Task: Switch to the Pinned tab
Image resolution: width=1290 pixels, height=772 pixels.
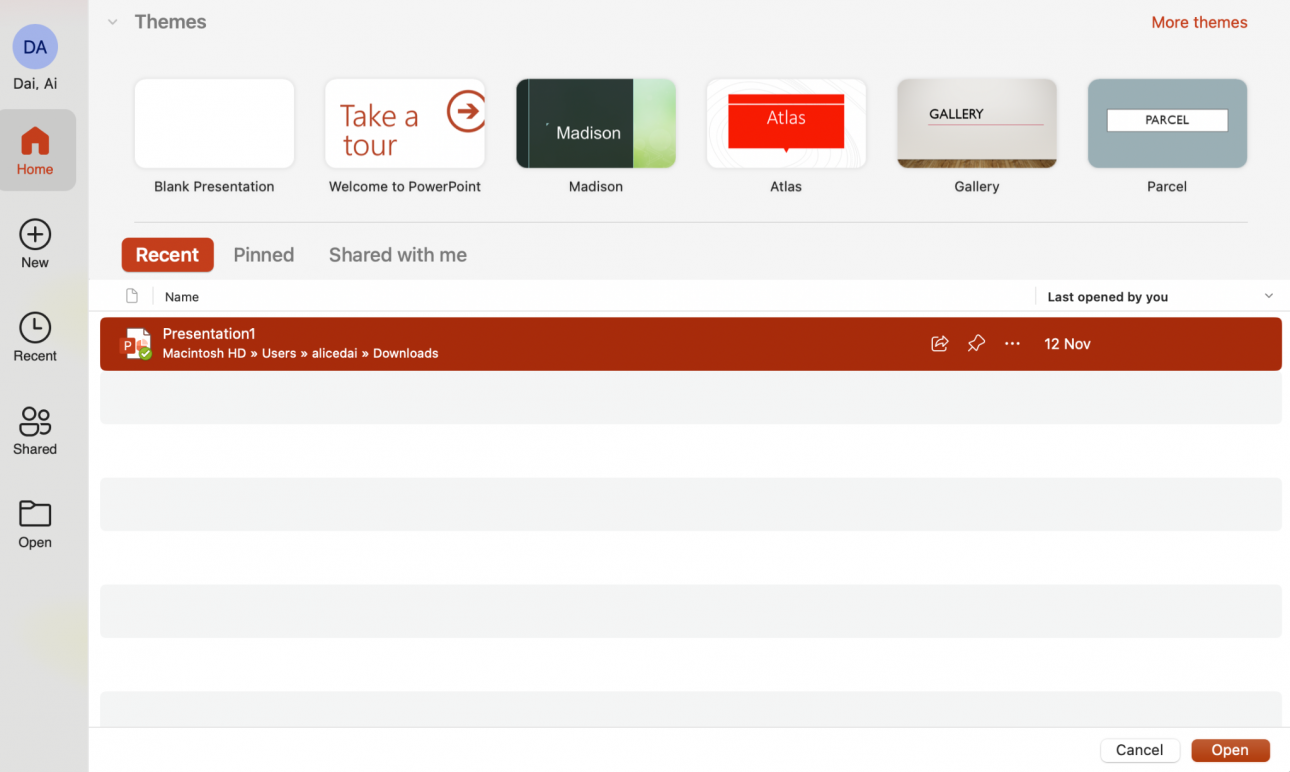Action: (x=264, y=255)
